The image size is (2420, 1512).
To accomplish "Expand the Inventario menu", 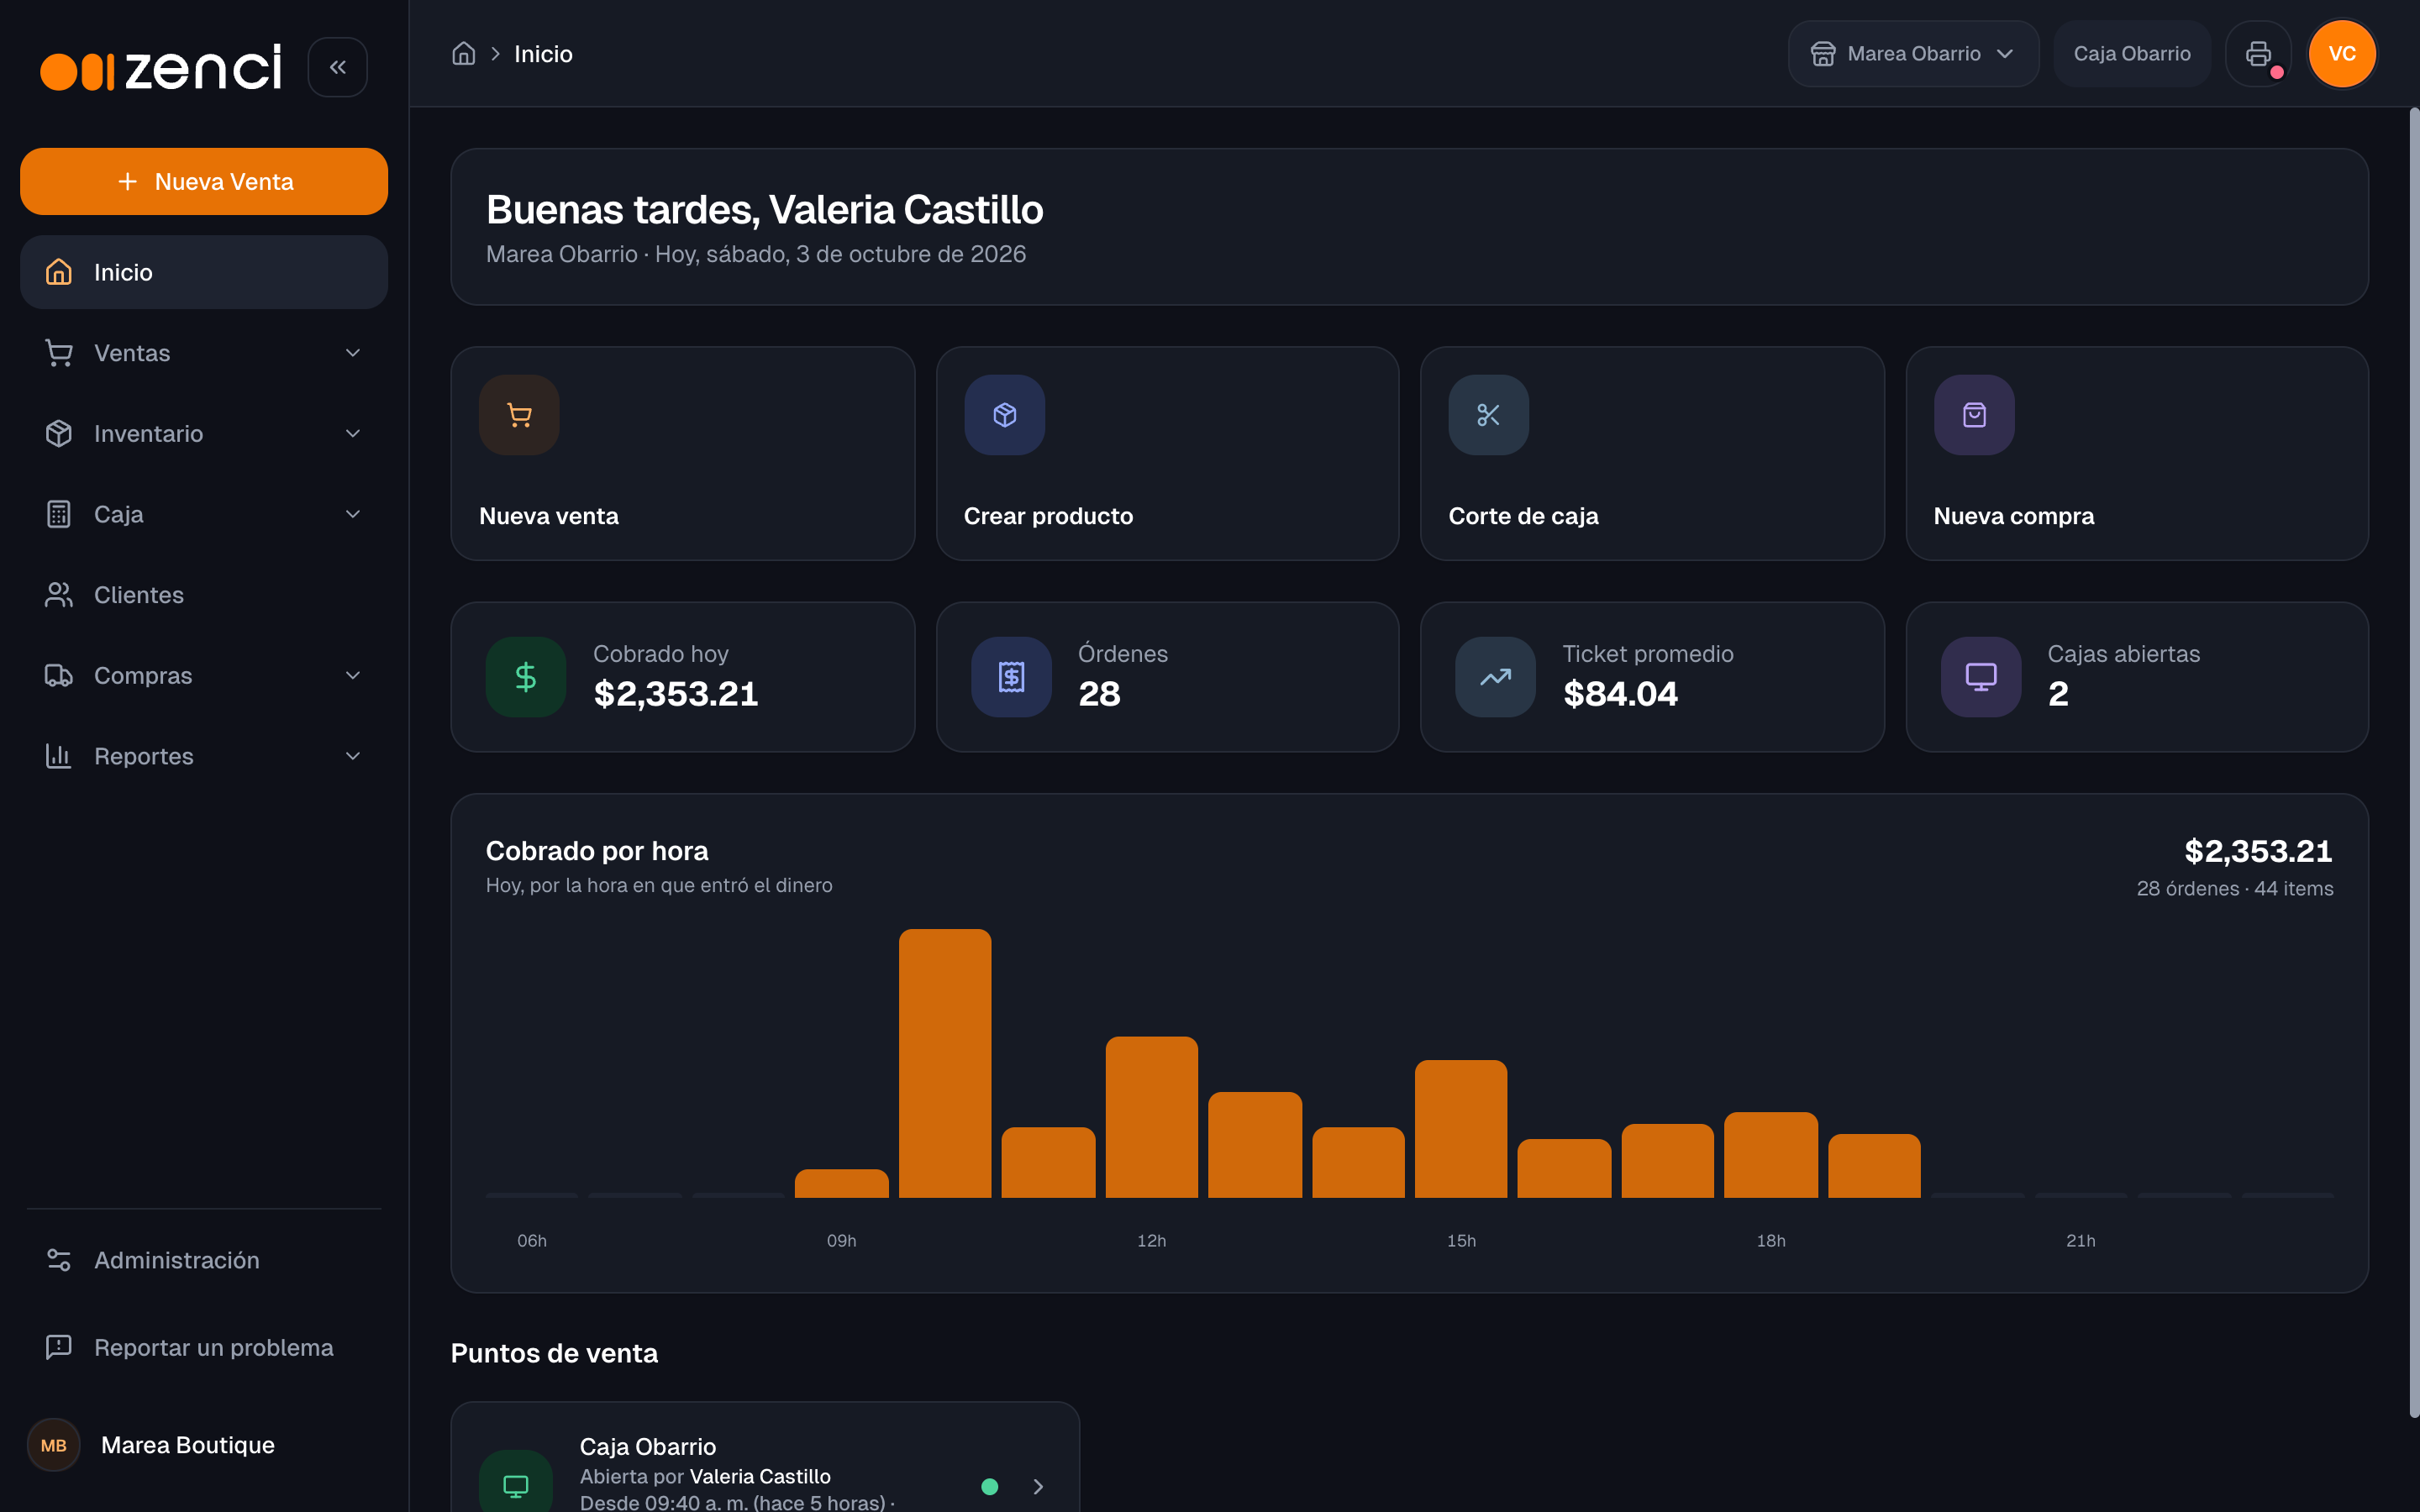I will tap(204, 434).
